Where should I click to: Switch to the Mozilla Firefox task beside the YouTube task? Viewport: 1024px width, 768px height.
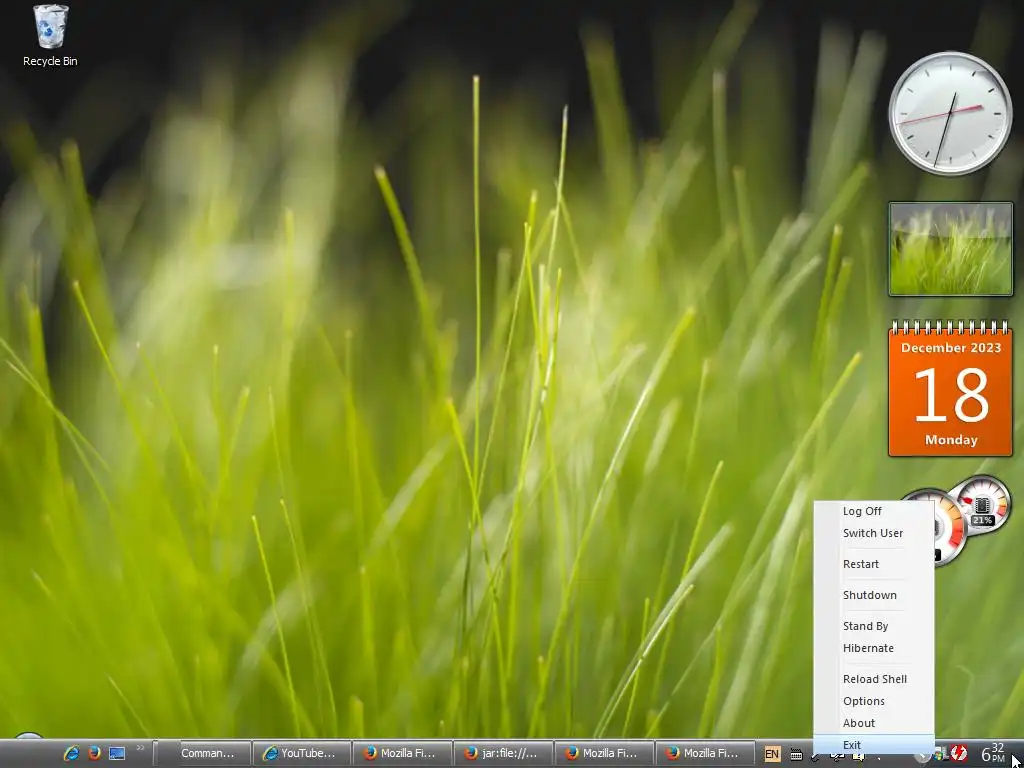(x=402, y=753)
